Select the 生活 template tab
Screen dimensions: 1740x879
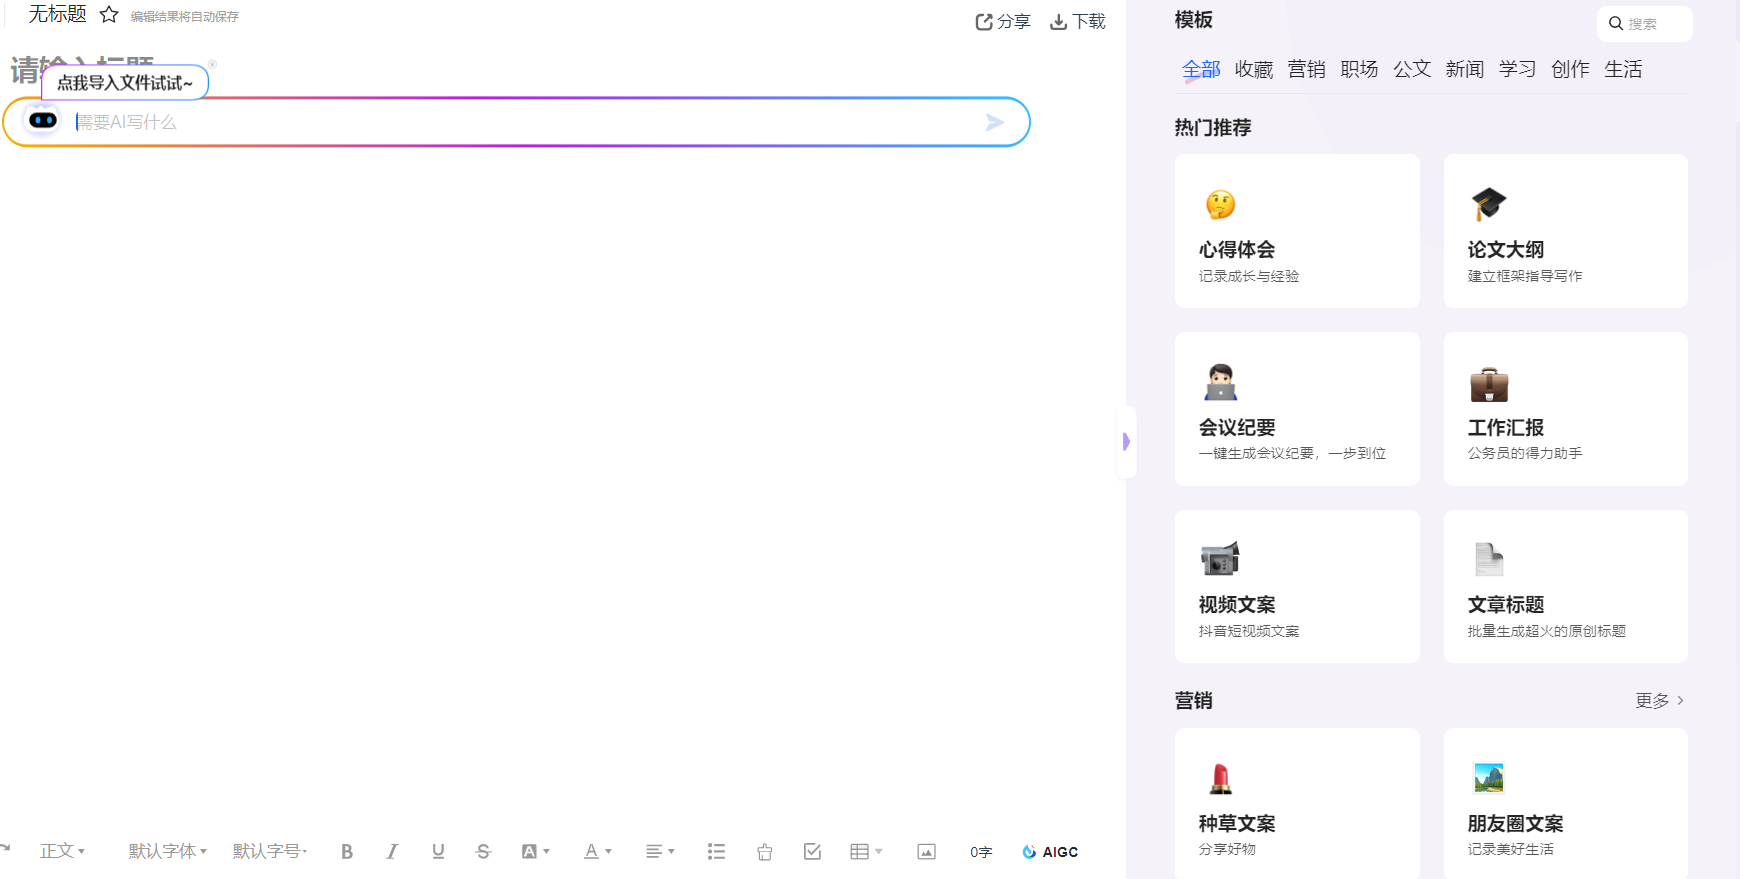click(1623, 69)
